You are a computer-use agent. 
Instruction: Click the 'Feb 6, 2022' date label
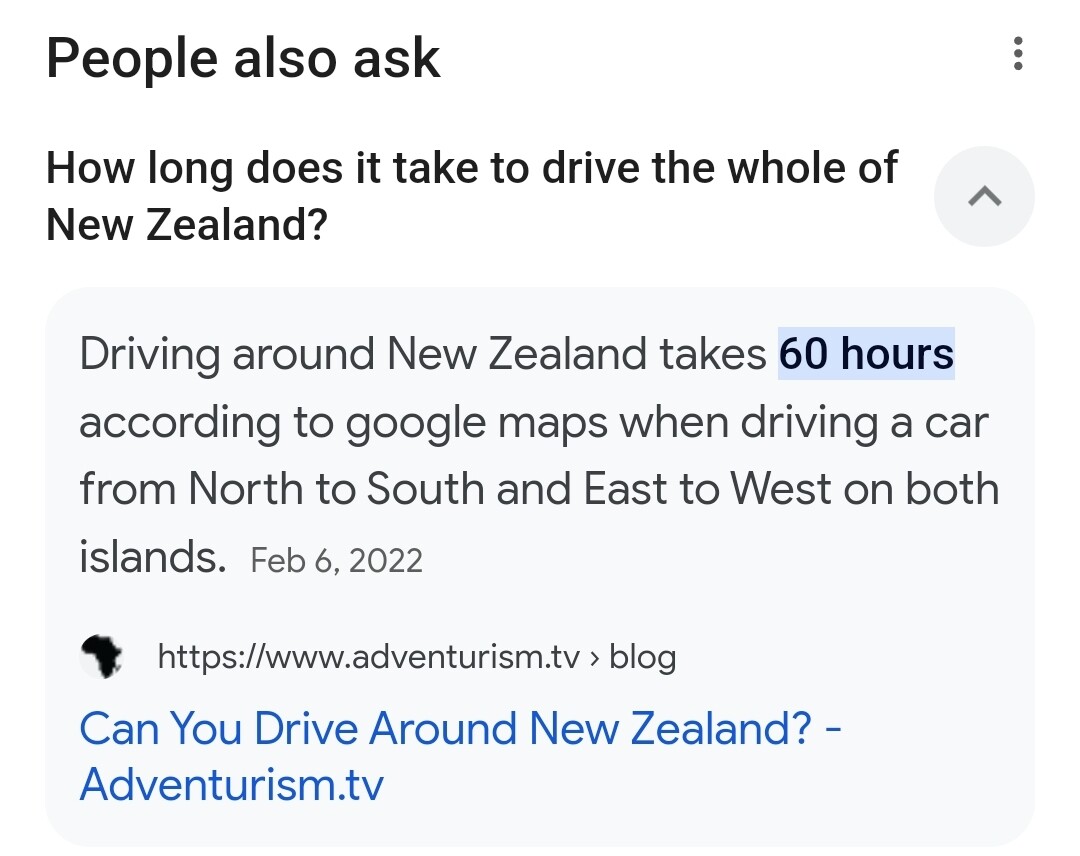click(336, 560)
